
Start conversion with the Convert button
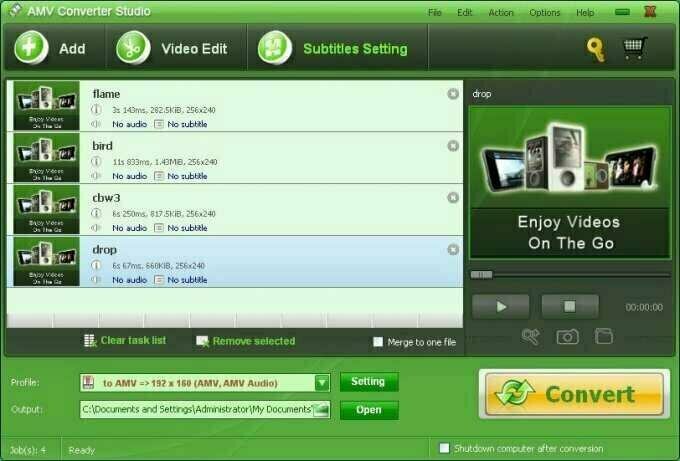[574, 394]
